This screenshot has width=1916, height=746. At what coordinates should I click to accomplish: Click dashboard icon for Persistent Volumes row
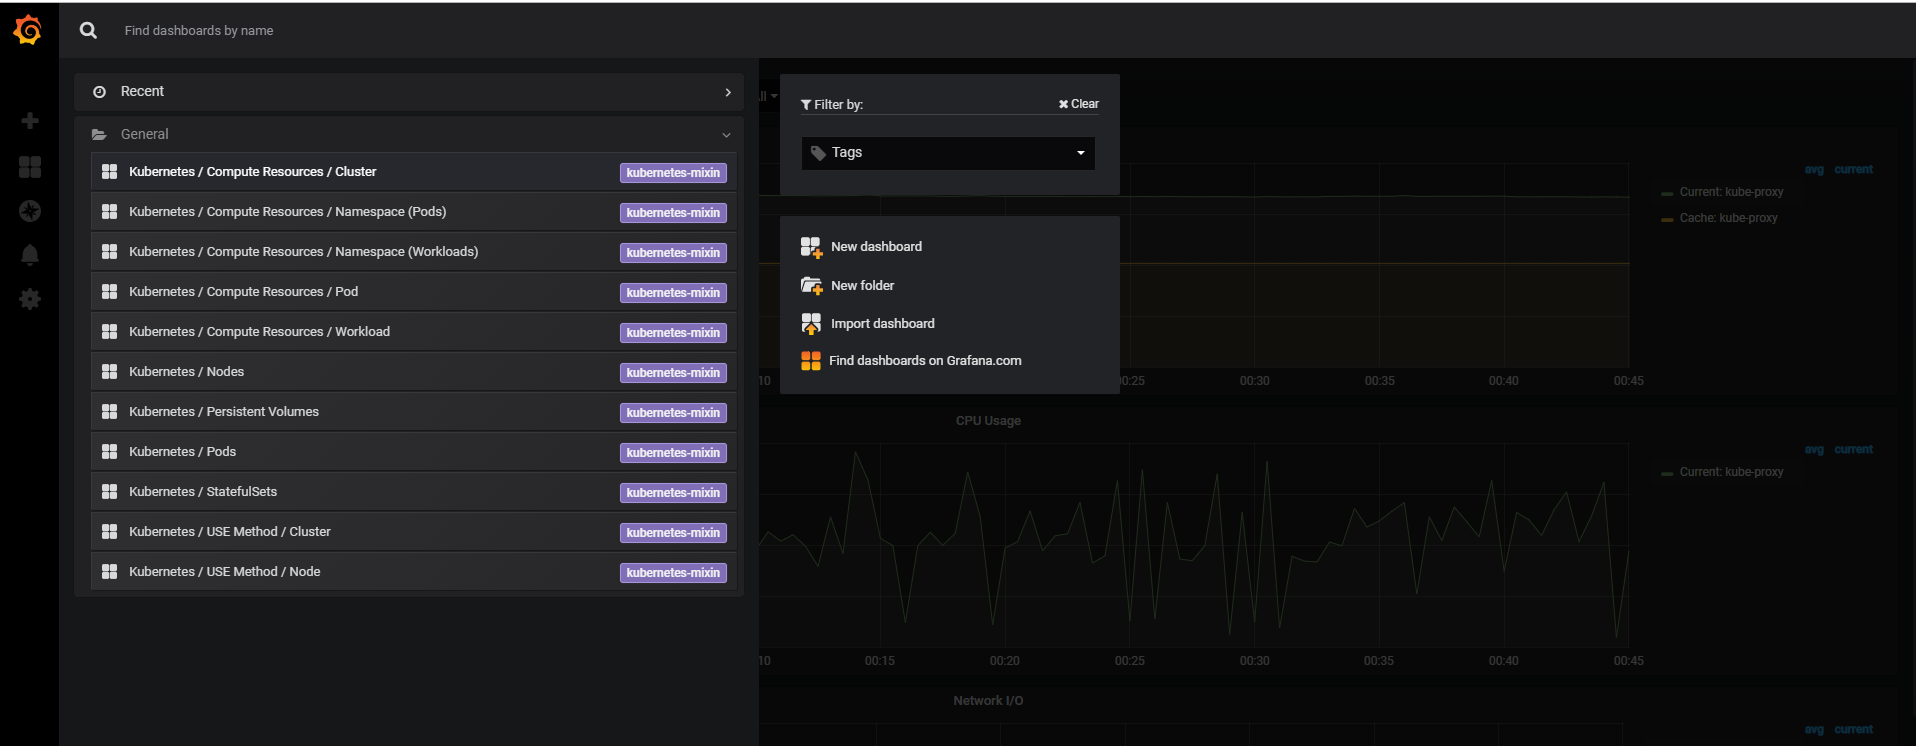110,412
